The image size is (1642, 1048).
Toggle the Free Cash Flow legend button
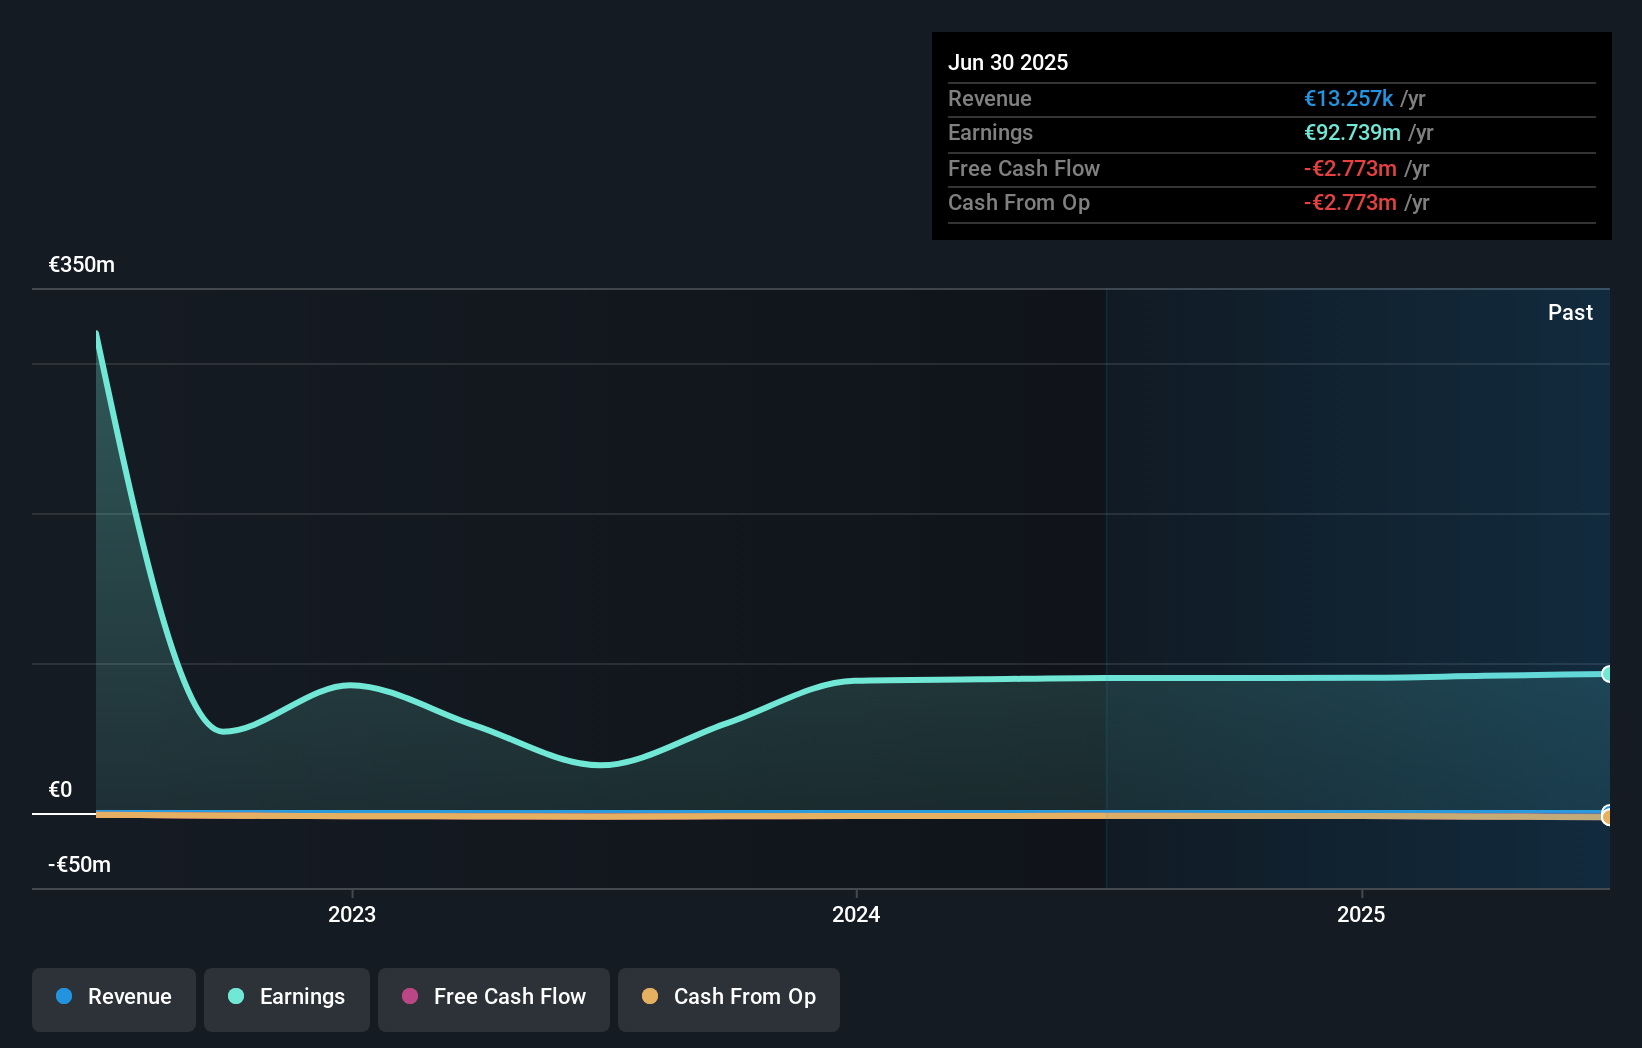pyautogui.click(x=494, y=999)
